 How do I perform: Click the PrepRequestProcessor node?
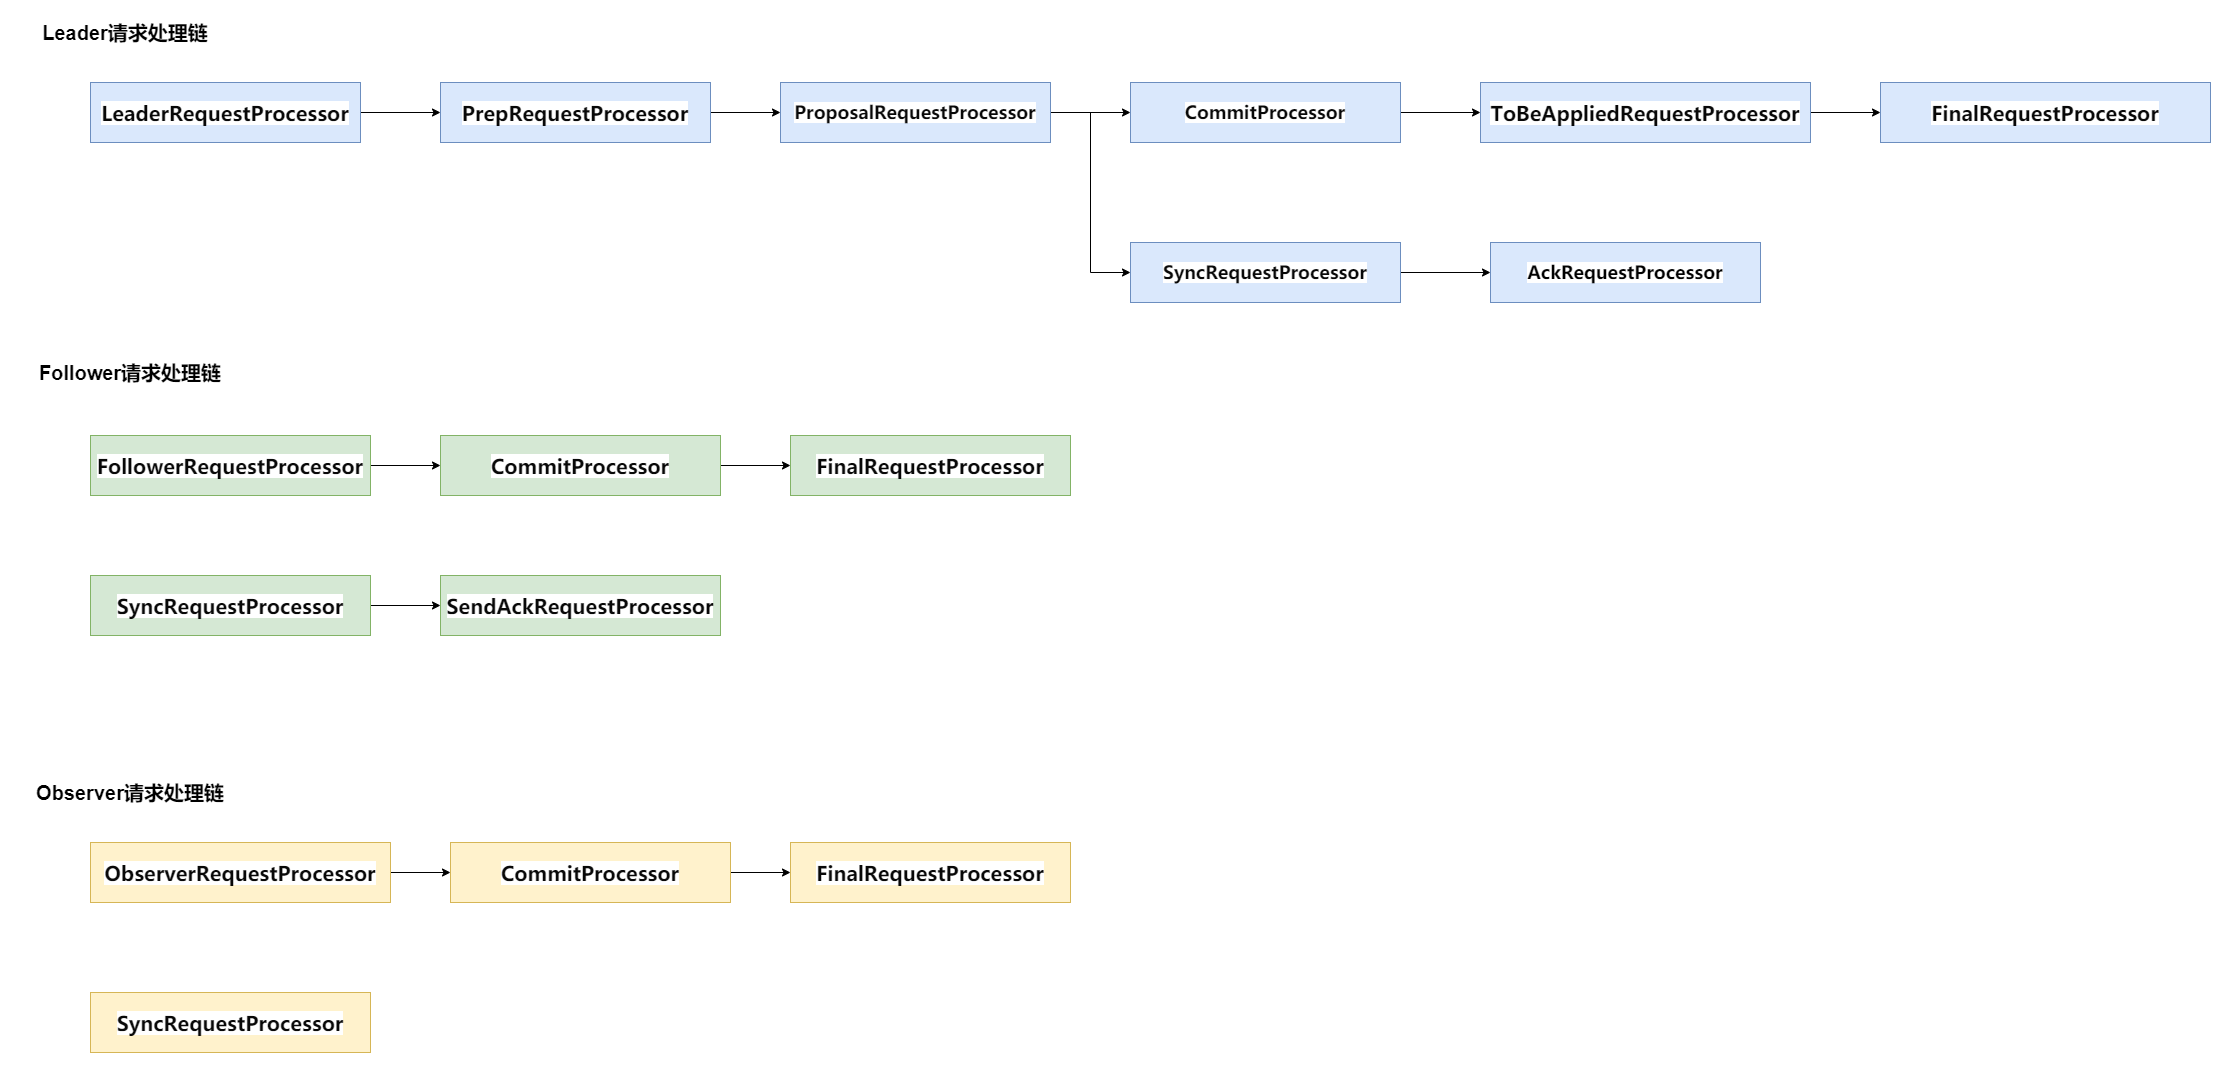click(575, 113)
